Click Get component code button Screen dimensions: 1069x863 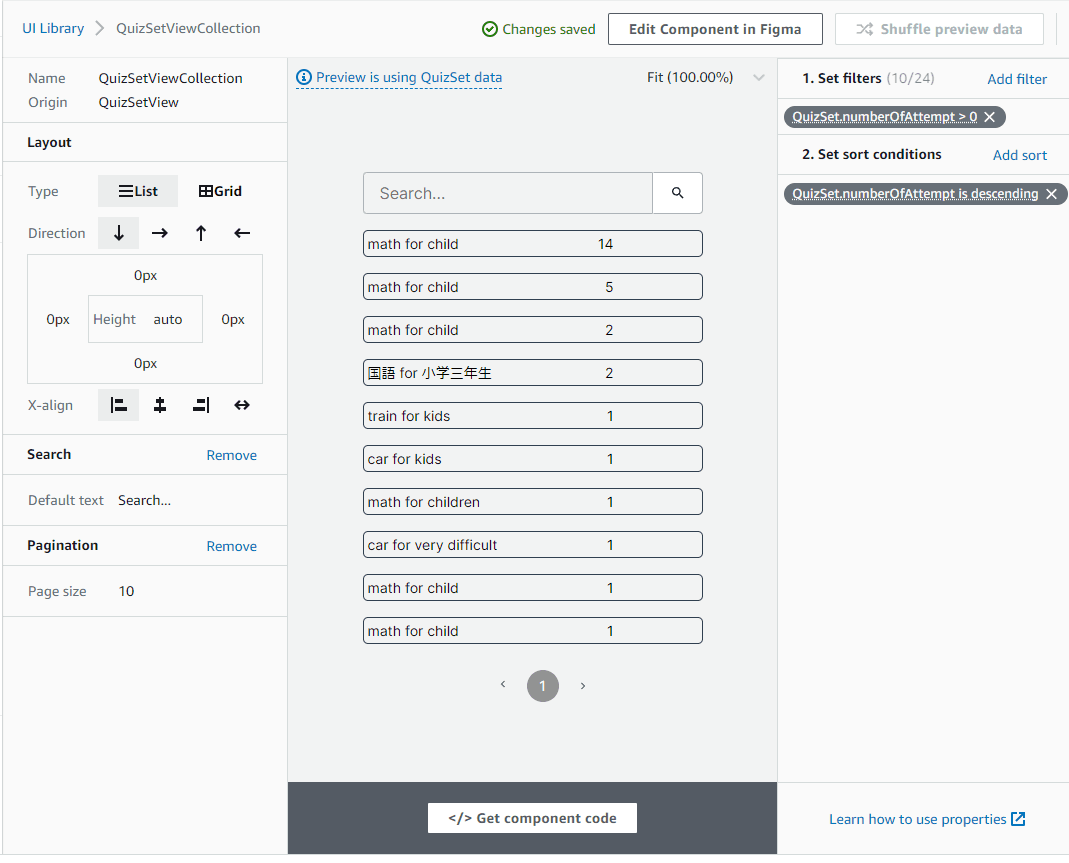tap(532, 818)
